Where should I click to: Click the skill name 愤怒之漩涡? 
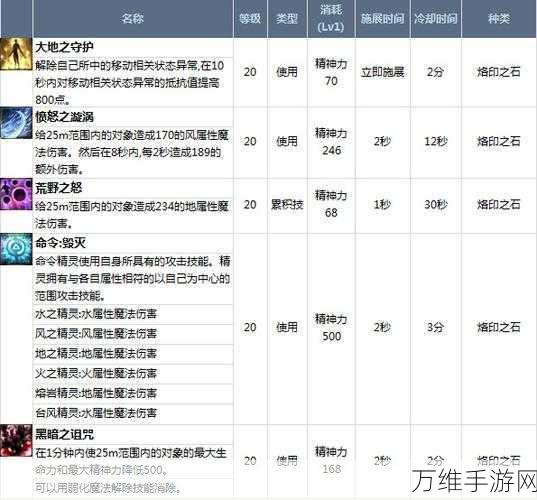click(x=64, y=117)
